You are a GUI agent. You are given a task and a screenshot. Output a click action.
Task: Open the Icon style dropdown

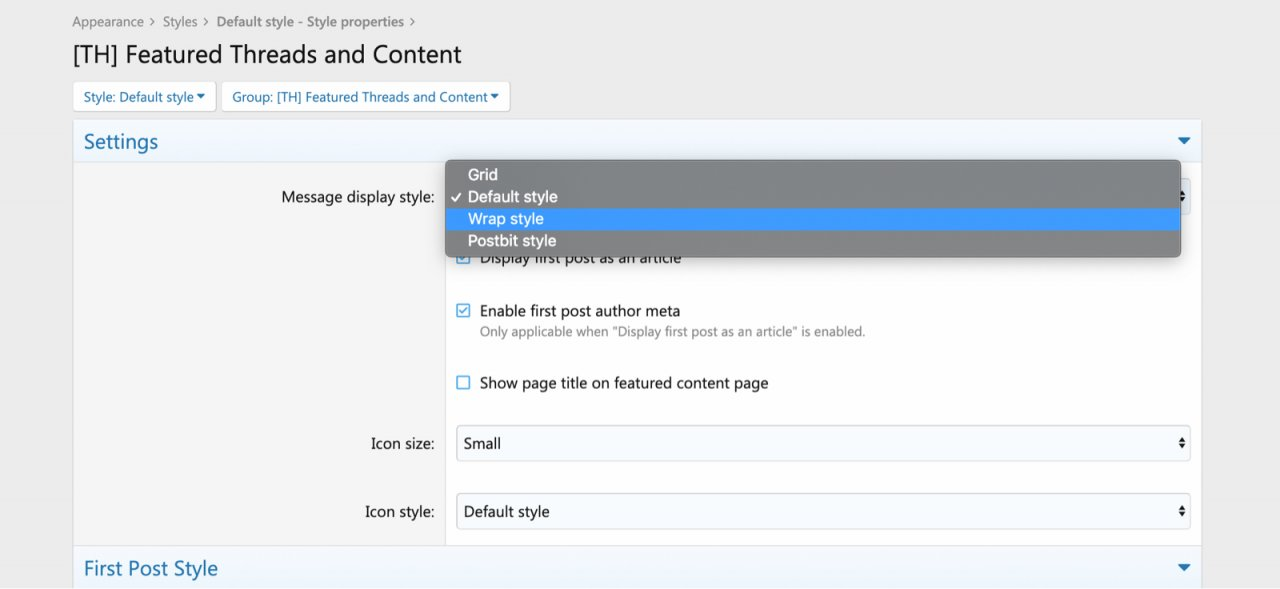(822, 511)
